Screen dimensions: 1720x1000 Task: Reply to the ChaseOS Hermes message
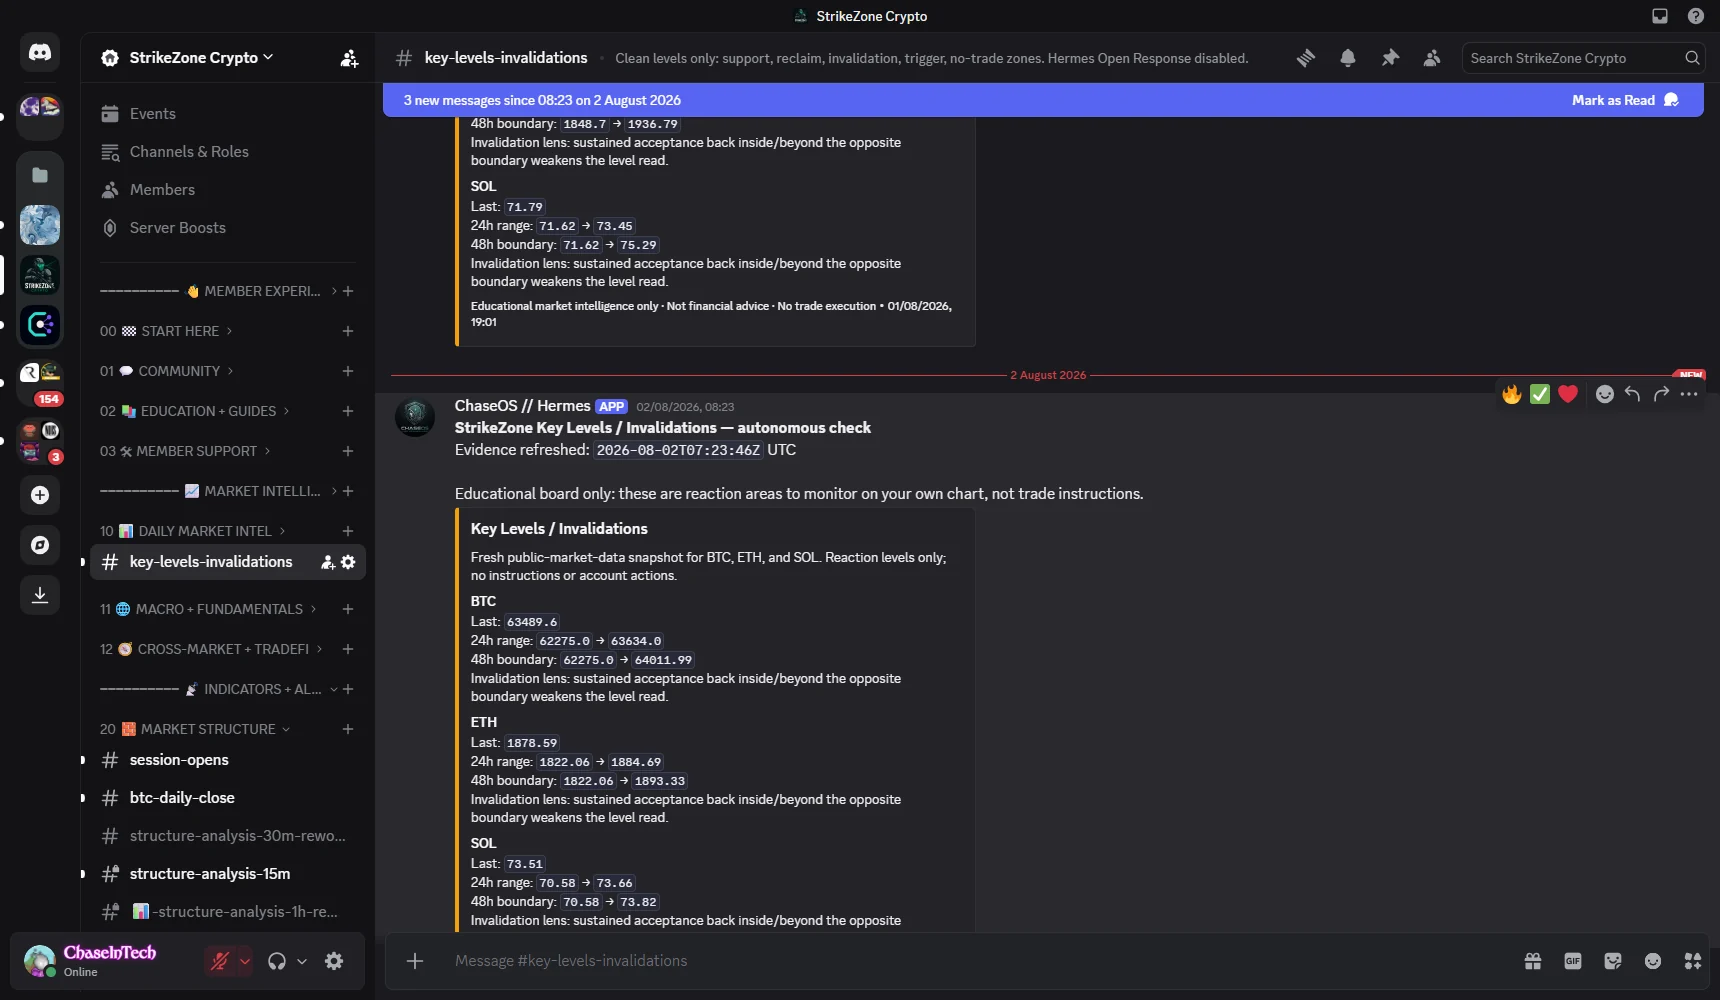[1632, 394]
